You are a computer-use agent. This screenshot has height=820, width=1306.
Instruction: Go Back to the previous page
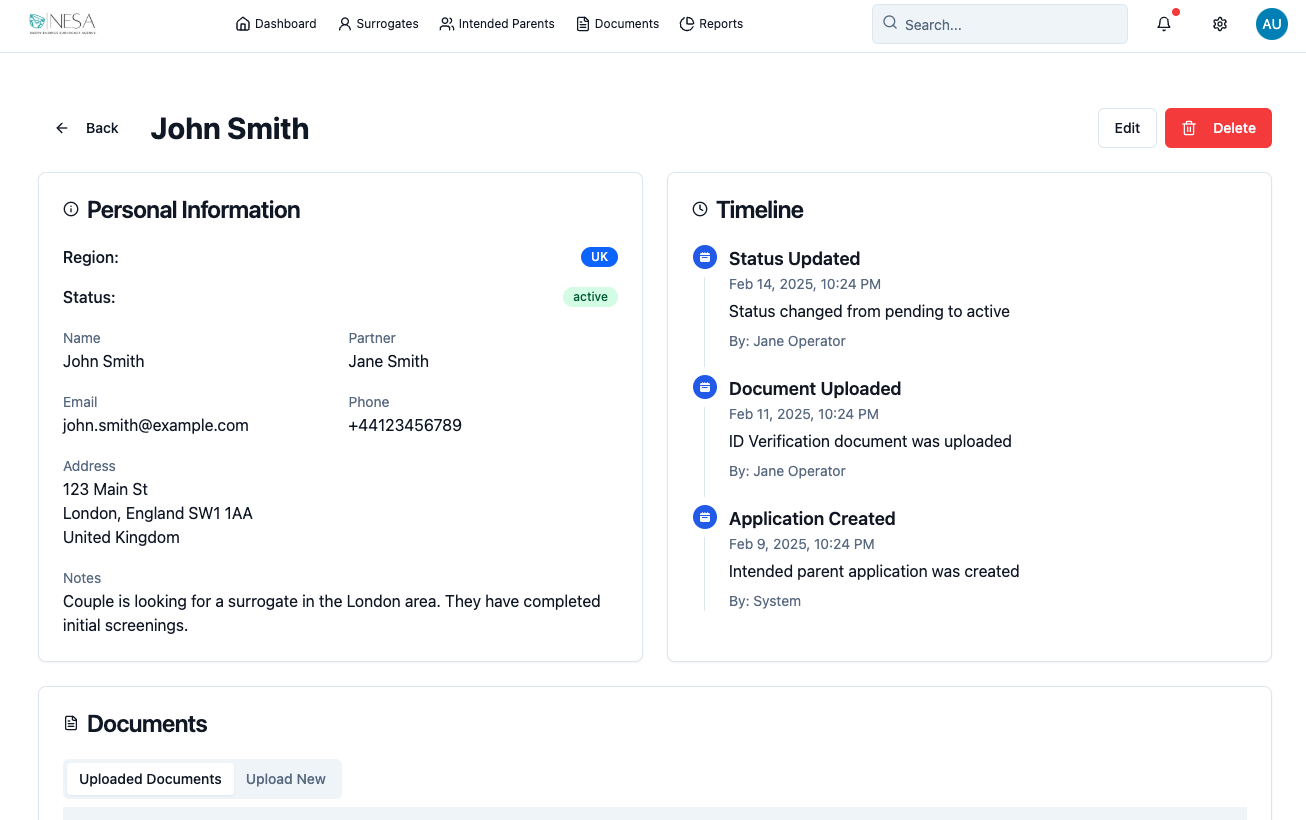click(87, 128)
